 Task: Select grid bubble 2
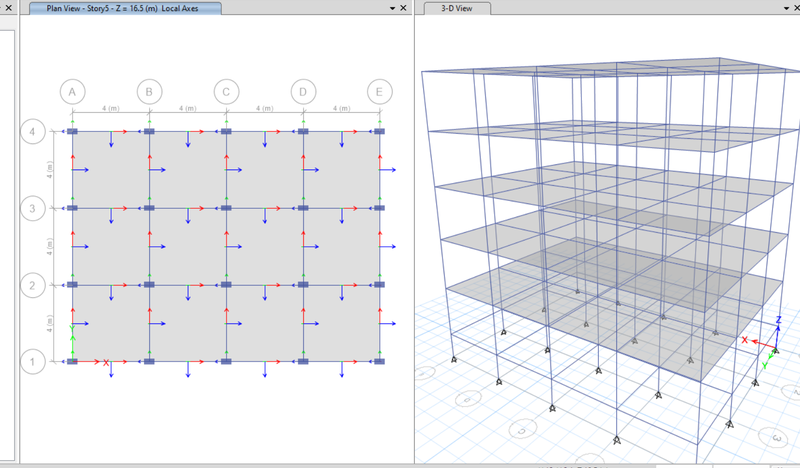tap(33, 285)
